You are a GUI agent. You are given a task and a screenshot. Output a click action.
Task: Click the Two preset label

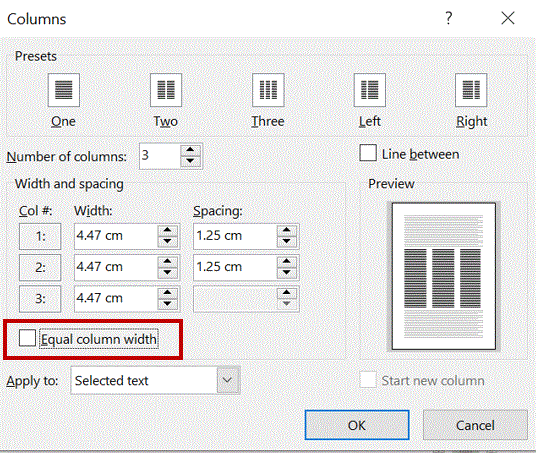(x=165, y=121)
